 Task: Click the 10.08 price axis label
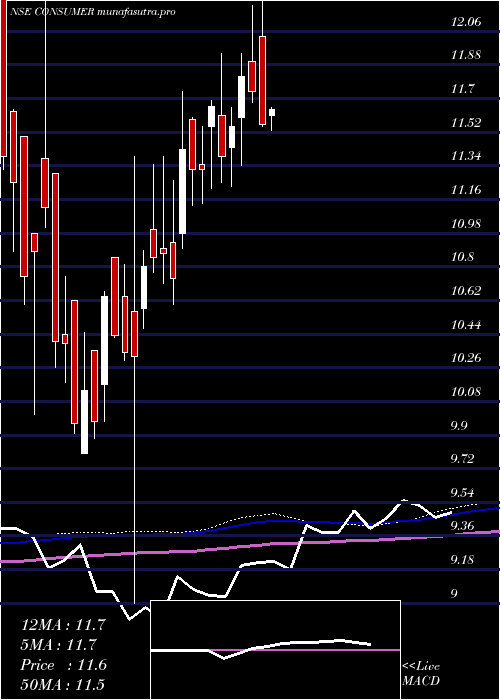466,392
